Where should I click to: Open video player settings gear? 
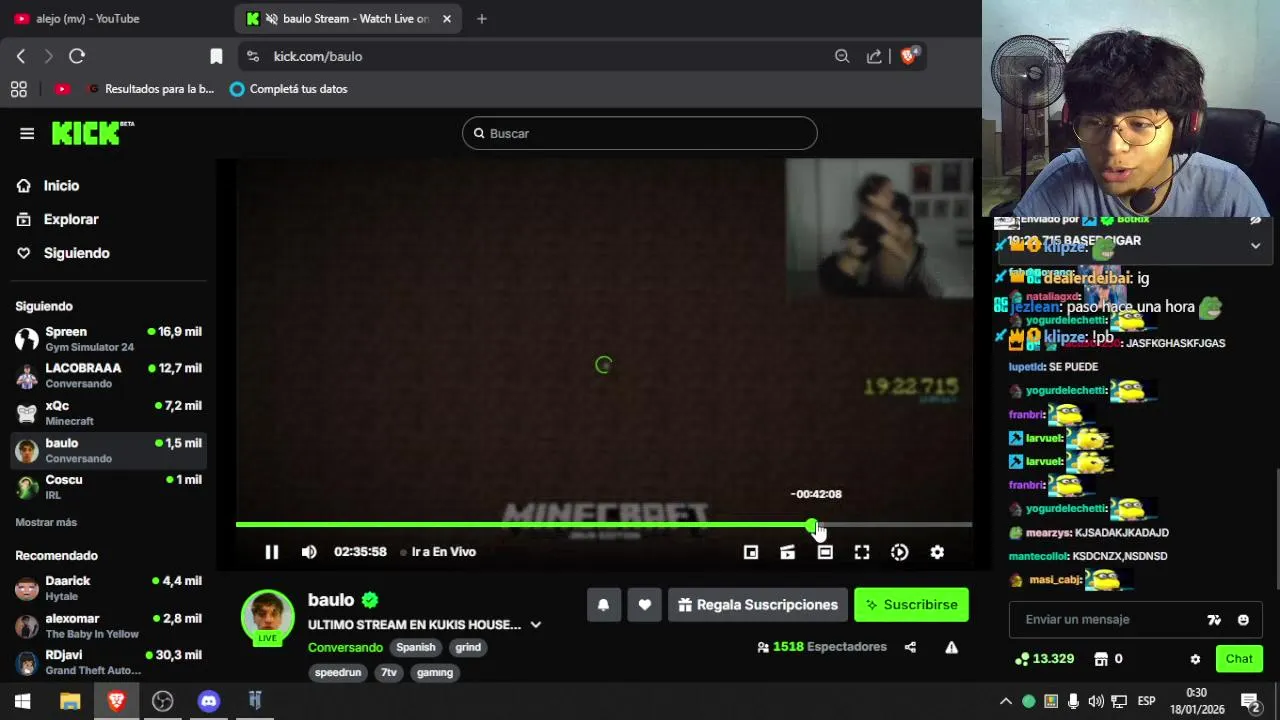tap(937, 552)
